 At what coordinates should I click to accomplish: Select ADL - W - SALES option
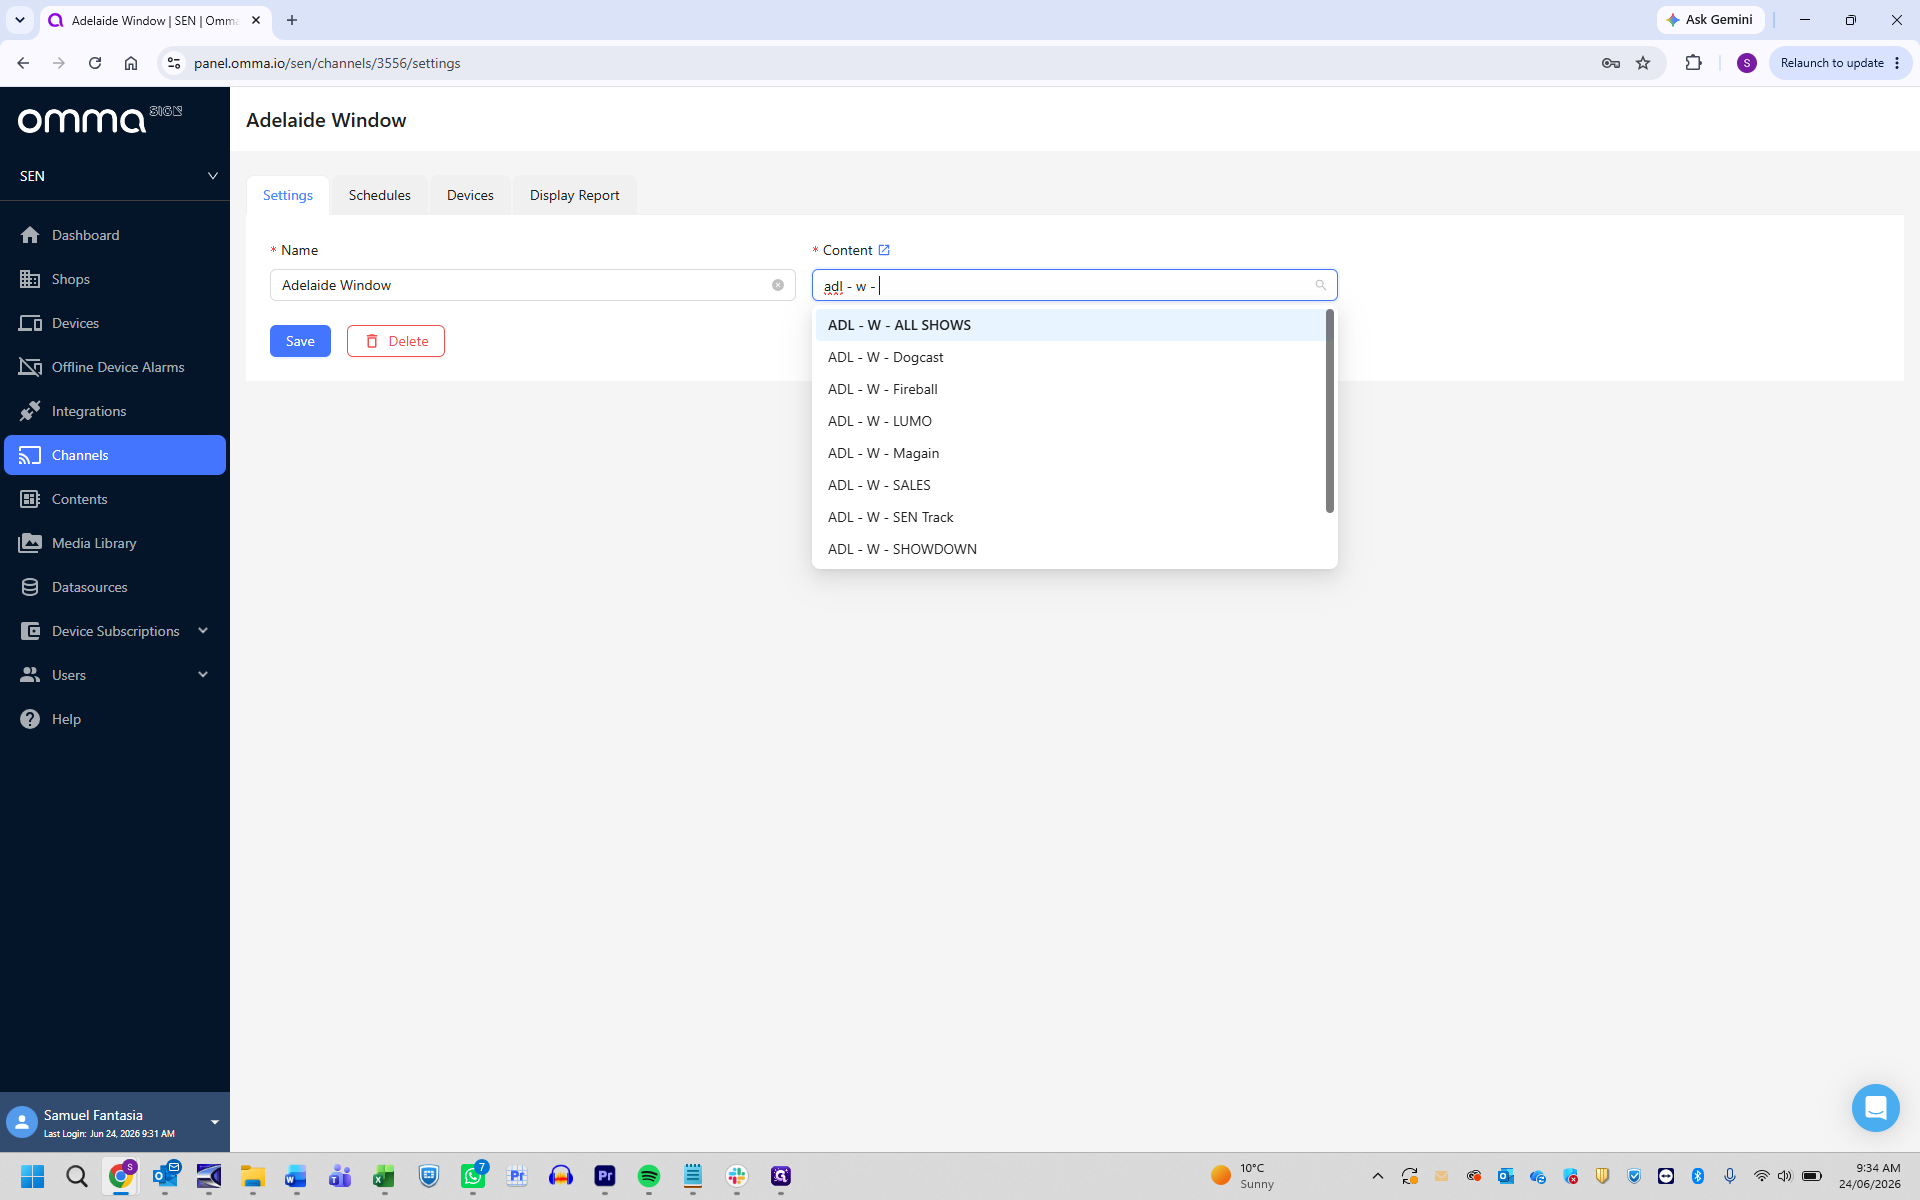1070,485
